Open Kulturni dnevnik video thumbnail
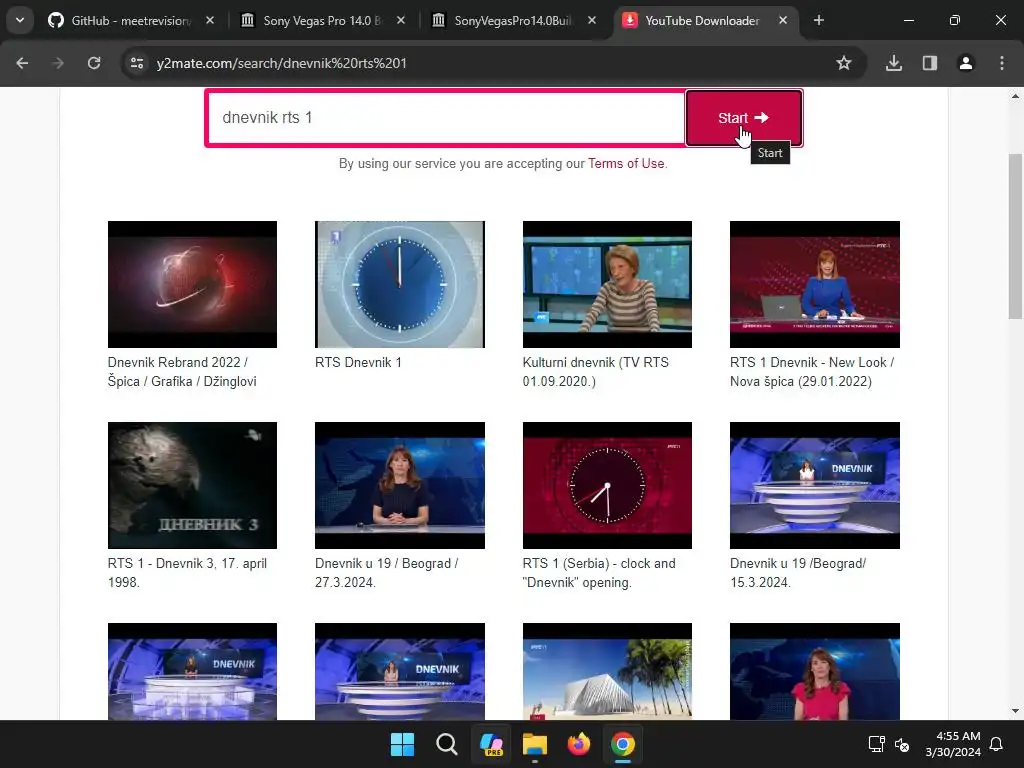 [x=607, y=284]
